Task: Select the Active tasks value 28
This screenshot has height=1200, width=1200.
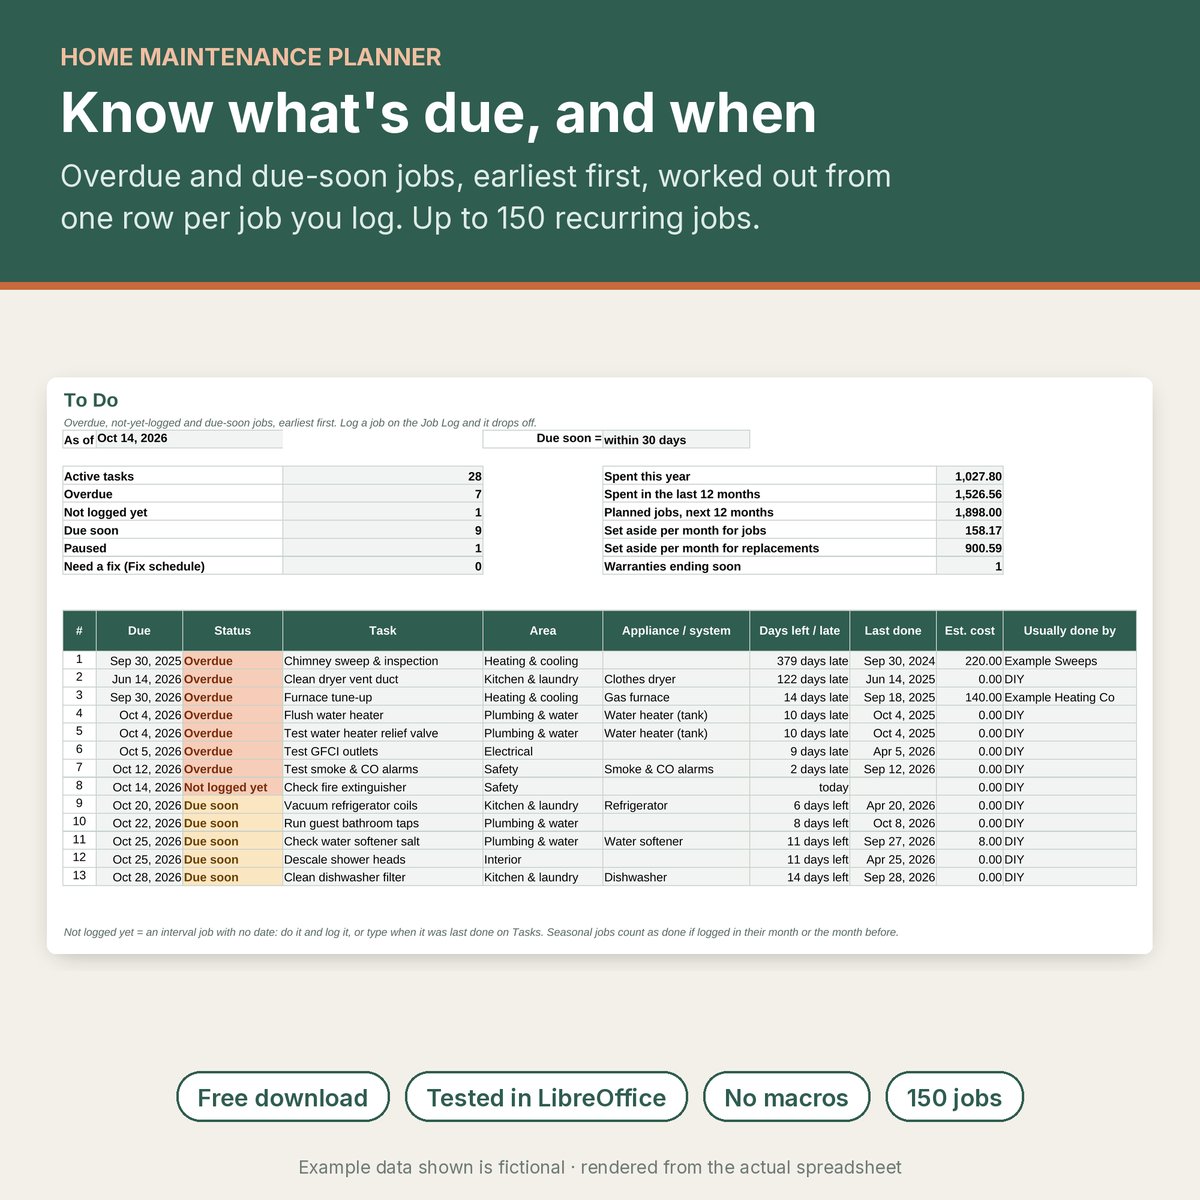Action: [x=383, y=476]
